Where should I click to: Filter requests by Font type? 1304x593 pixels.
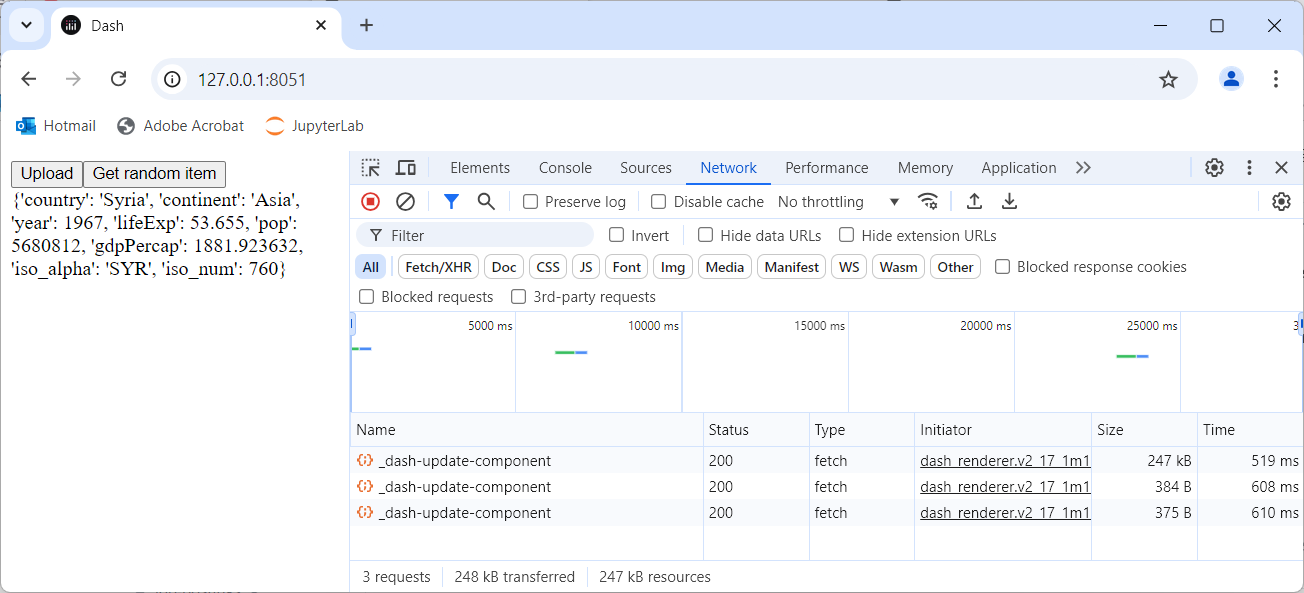point(627,267)
